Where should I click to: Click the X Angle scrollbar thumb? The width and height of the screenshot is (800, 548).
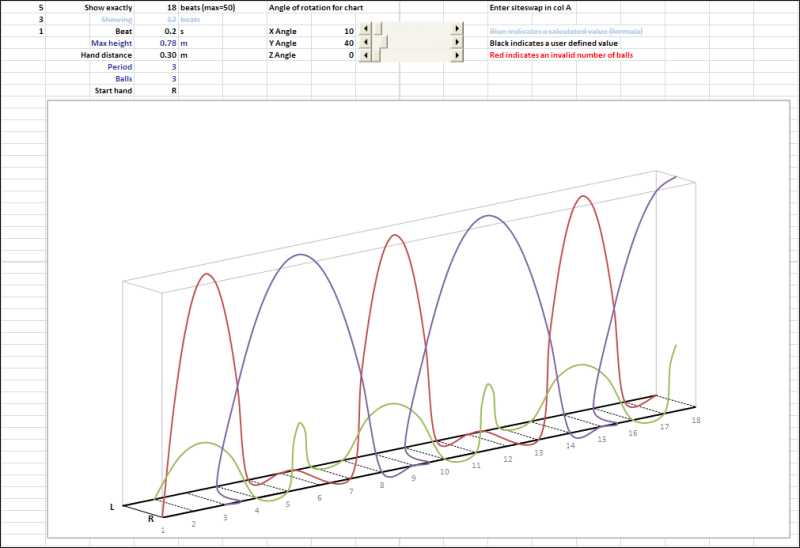[378, 29]
